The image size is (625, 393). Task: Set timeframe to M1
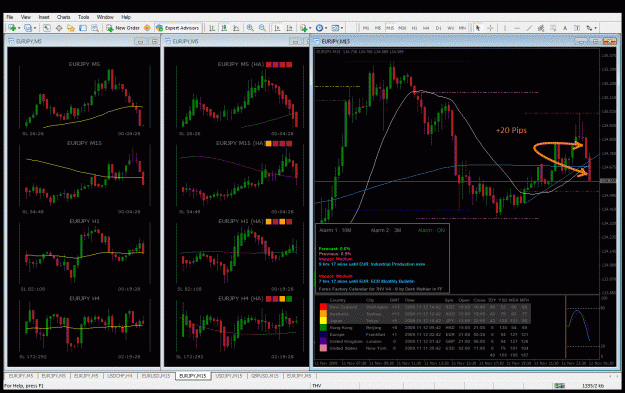pyautogui.click(x=366, y=28)
